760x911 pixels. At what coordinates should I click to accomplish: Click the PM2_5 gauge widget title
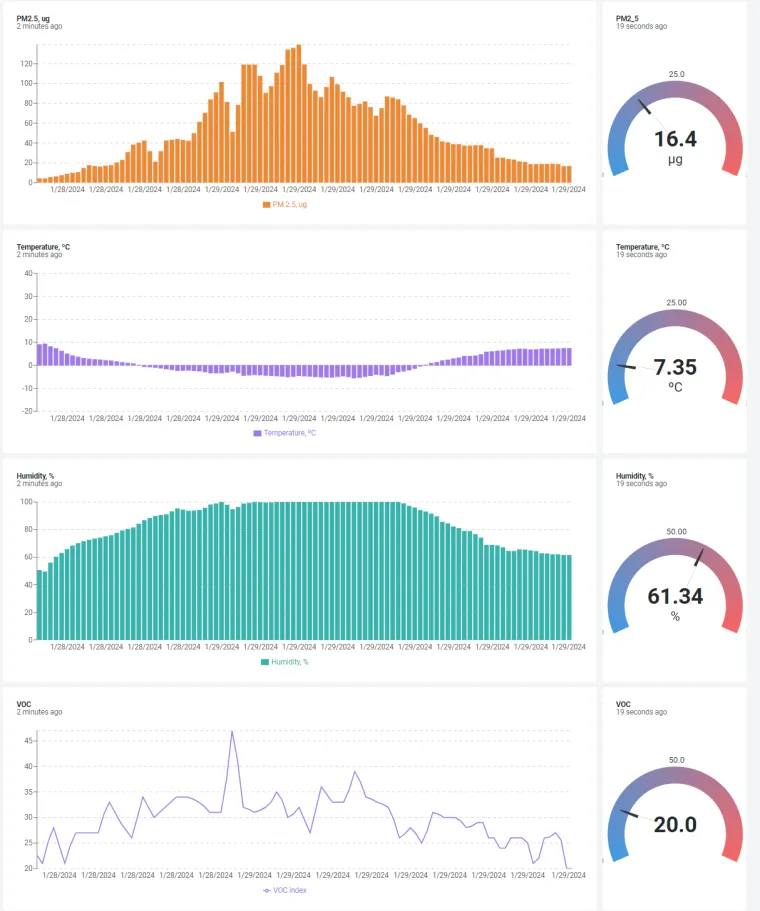click(x=627, y=19)
